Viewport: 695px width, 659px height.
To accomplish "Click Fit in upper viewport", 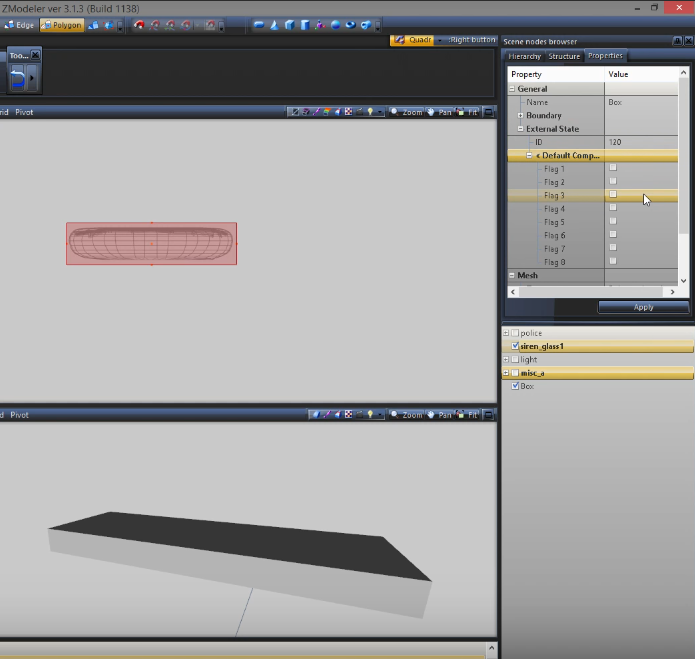I will pyautogui.click(x=468, y=112).
